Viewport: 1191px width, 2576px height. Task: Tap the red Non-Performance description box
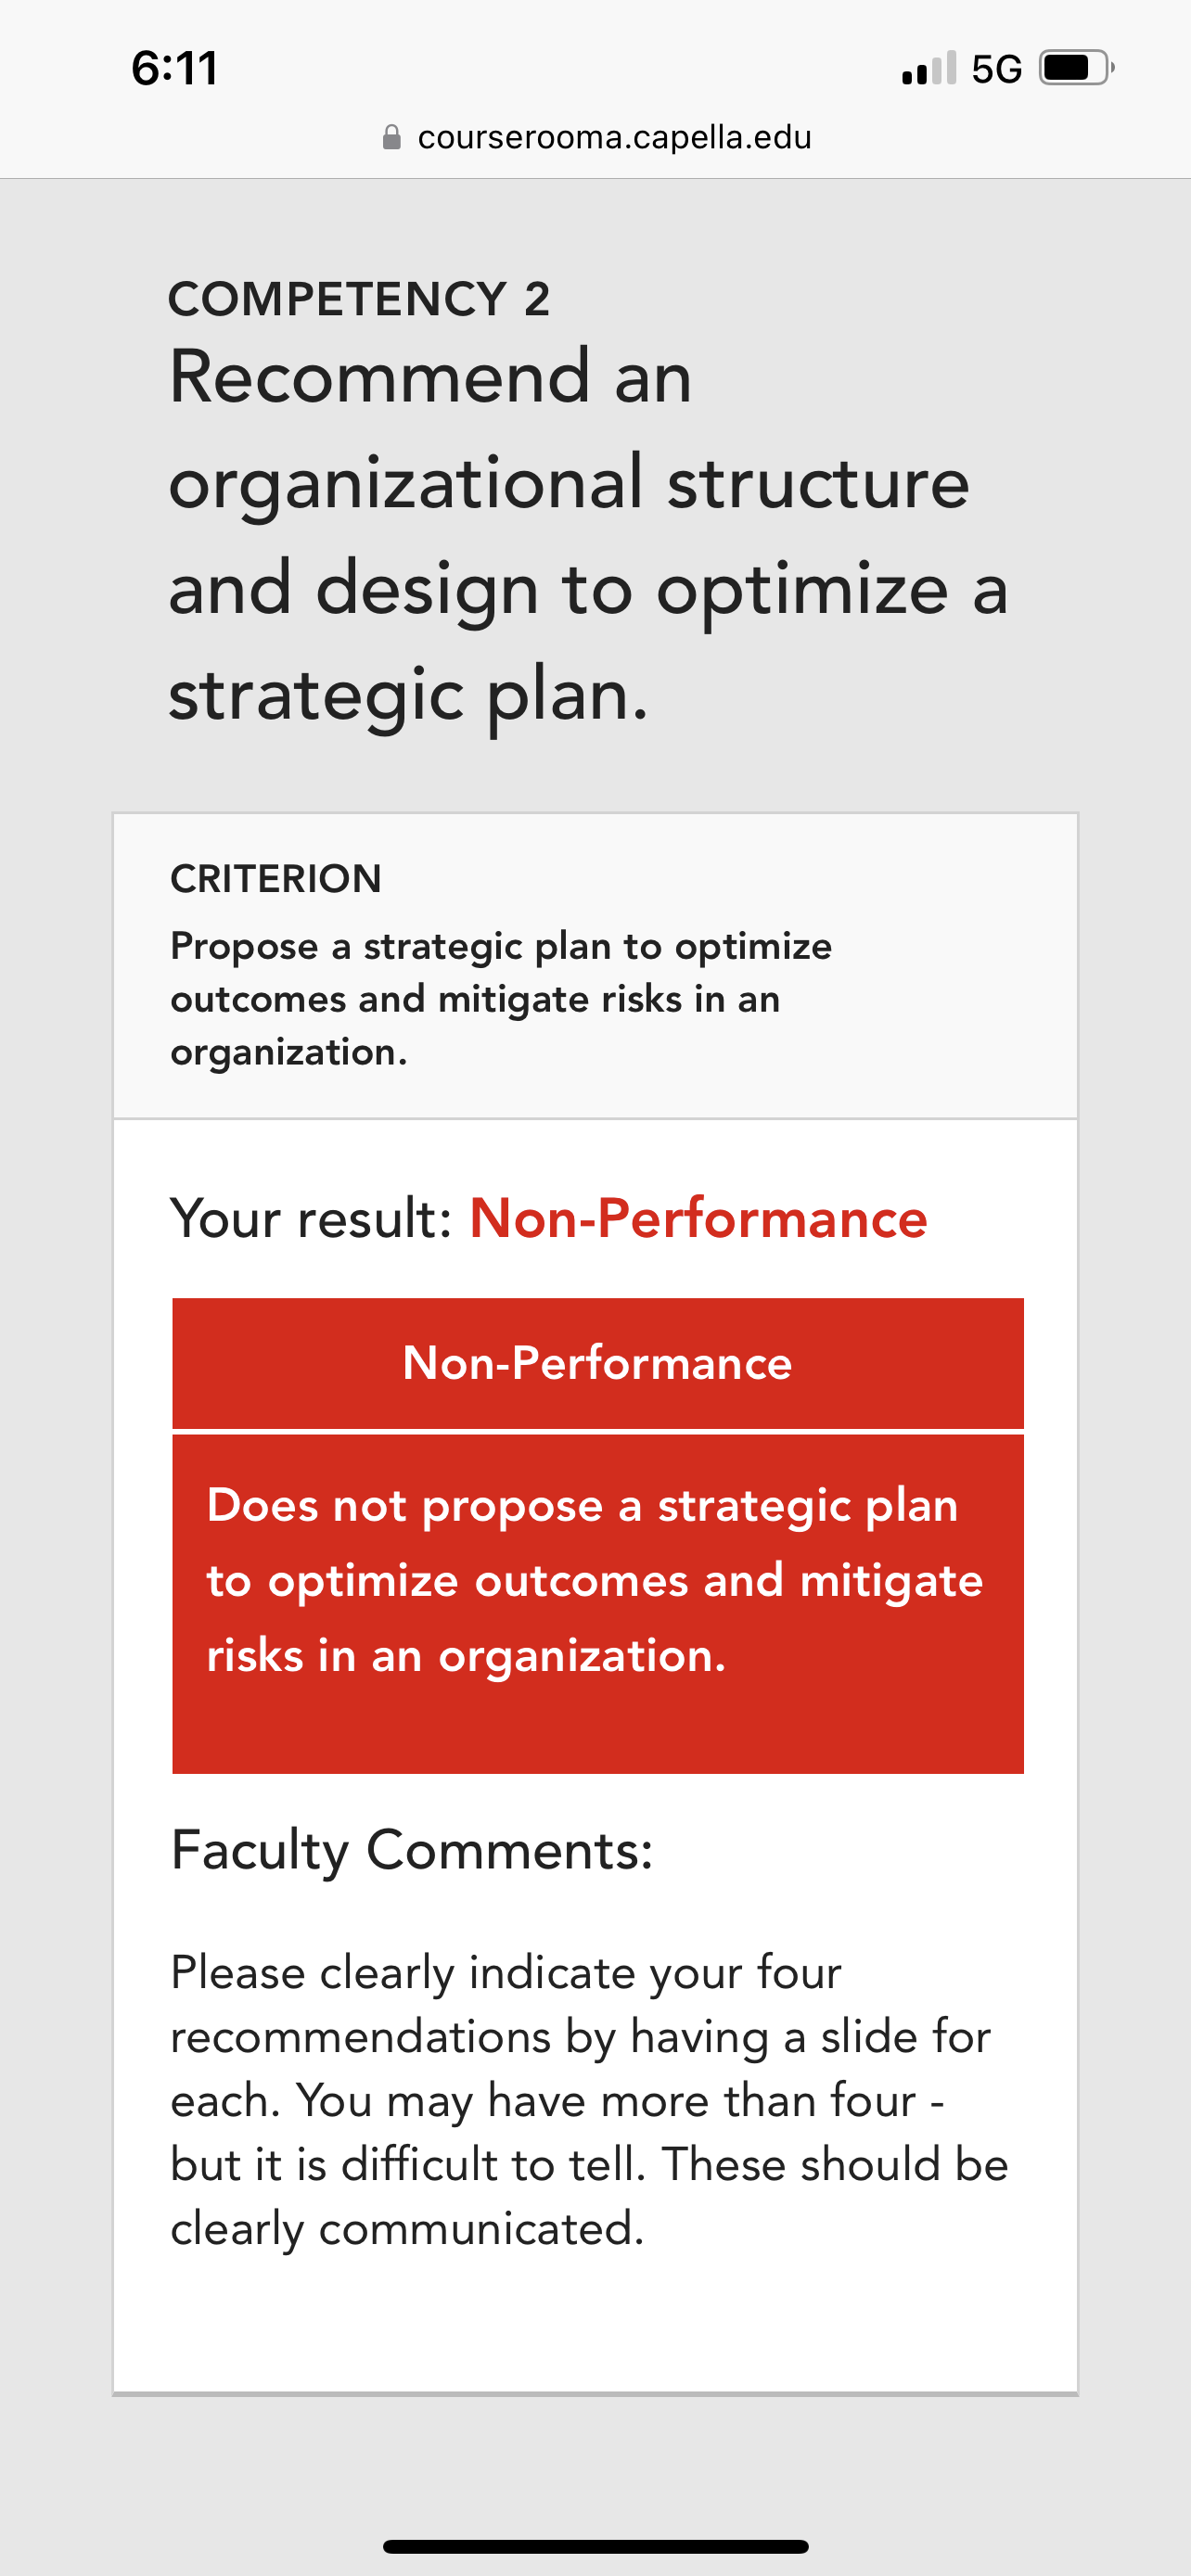tap(598, 1604)
